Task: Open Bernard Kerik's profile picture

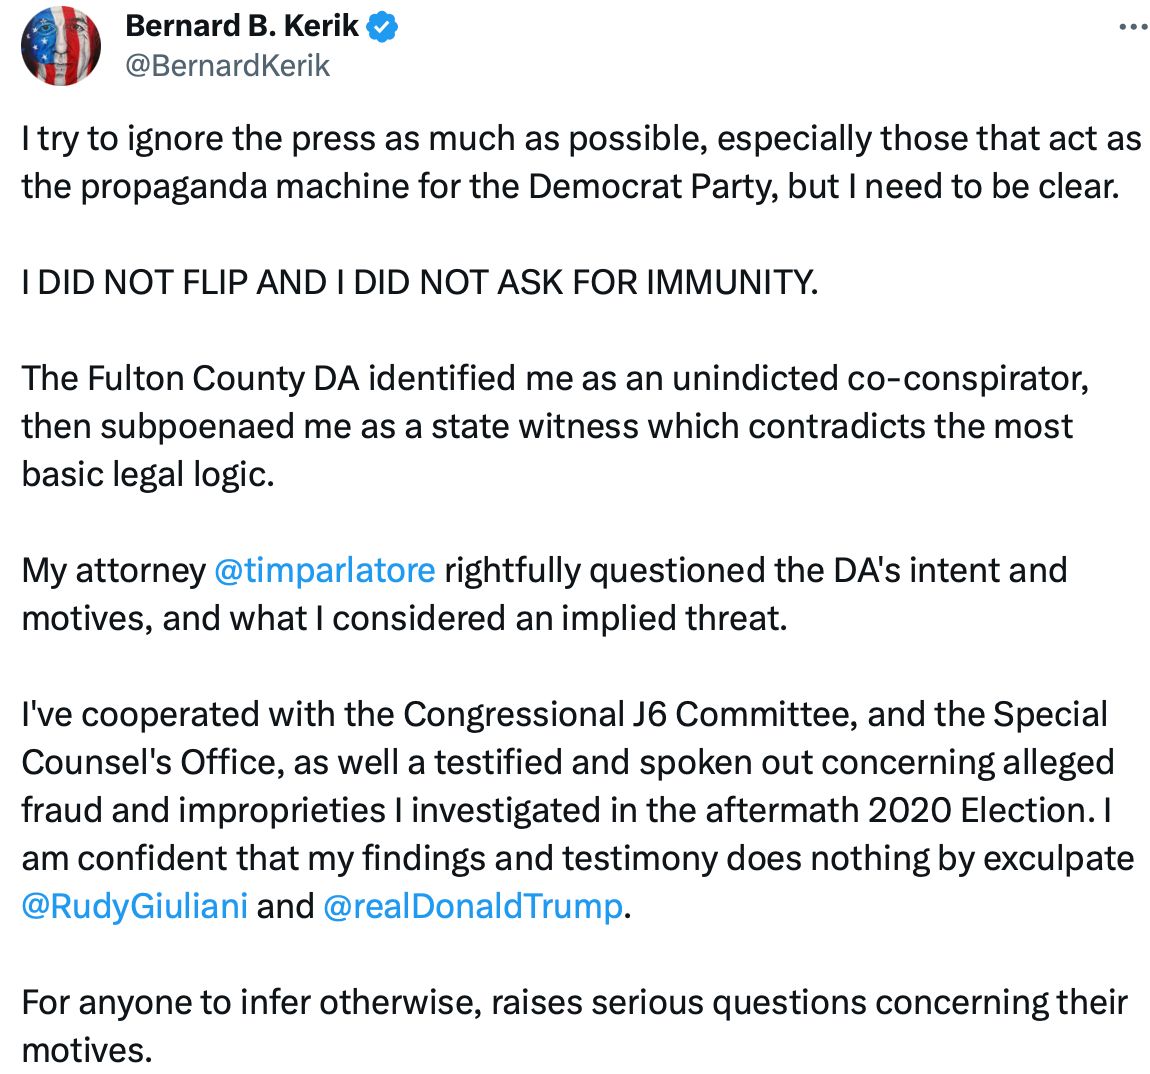Action: [61, 45]
